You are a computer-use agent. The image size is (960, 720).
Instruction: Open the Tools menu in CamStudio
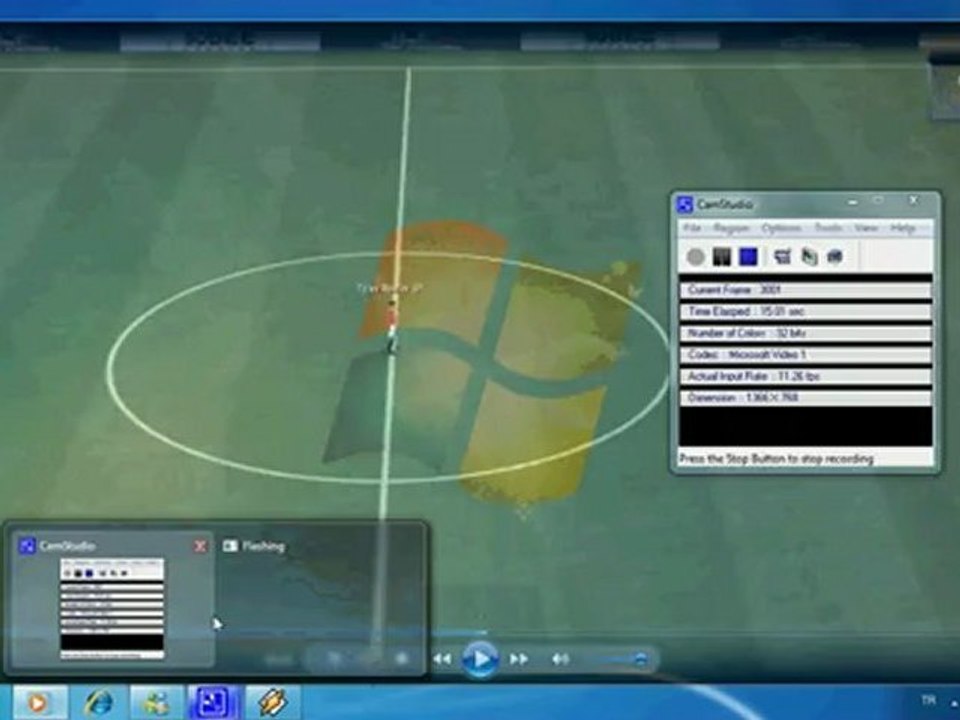tap(828, 228)
